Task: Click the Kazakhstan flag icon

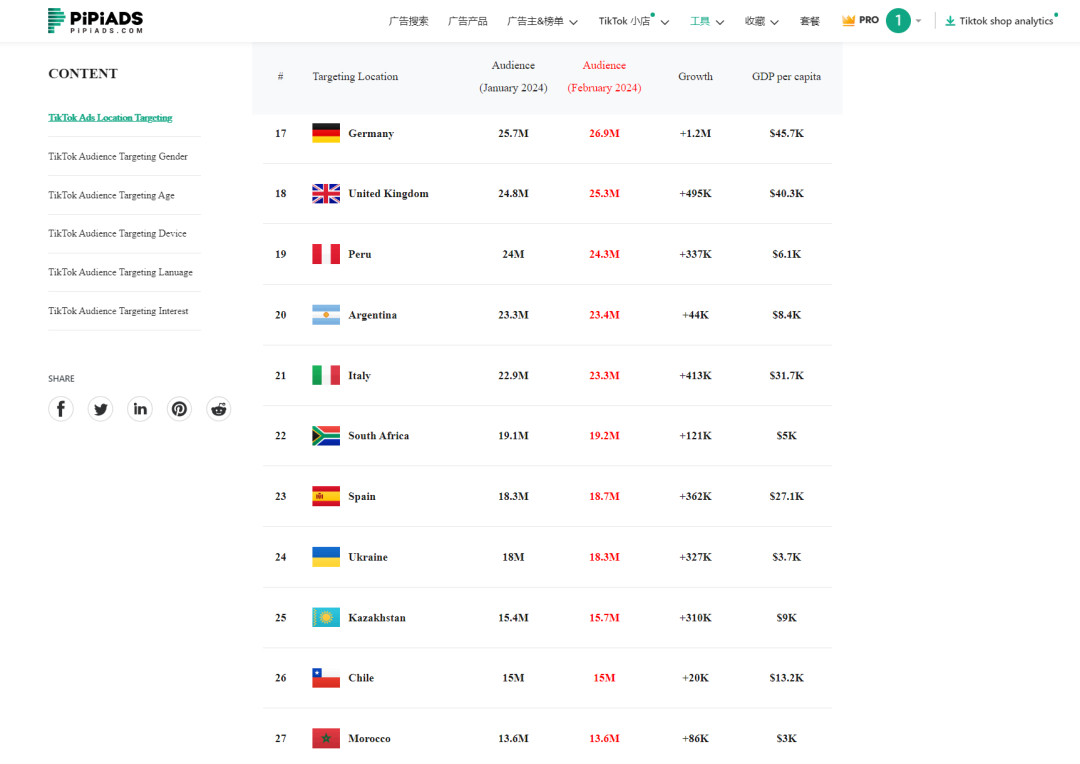Action: point(326,617)
